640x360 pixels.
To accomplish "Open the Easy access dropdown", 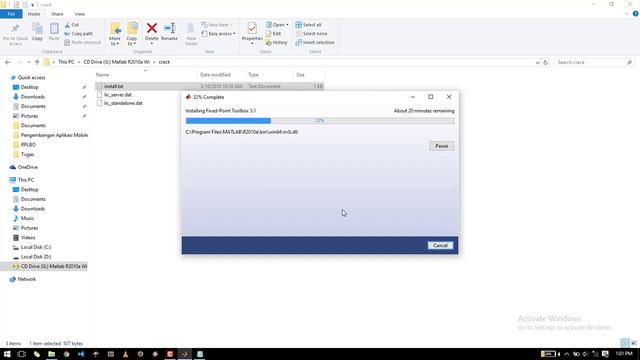I will coord(219,33).
